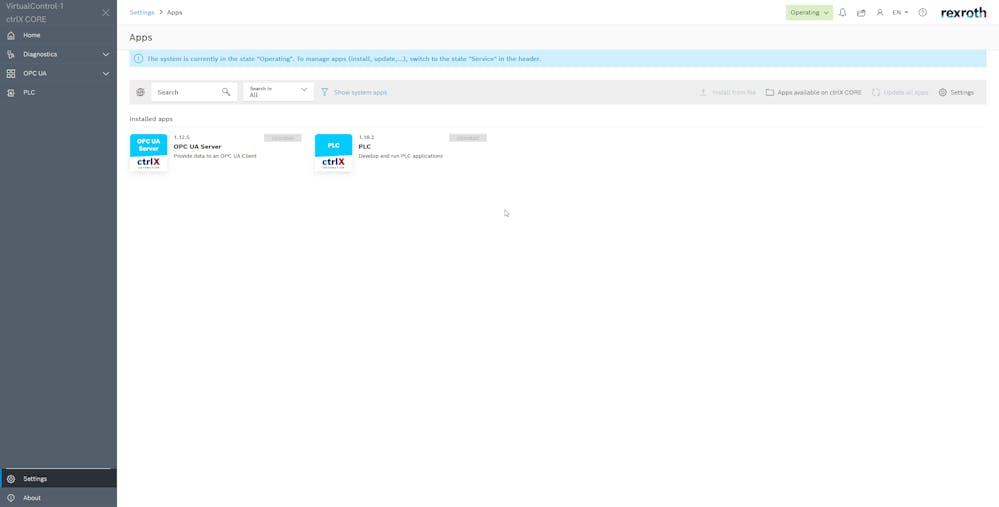999x507 pixels.
Task: Open the Operating state dropdown
Action: click(808, 13)
